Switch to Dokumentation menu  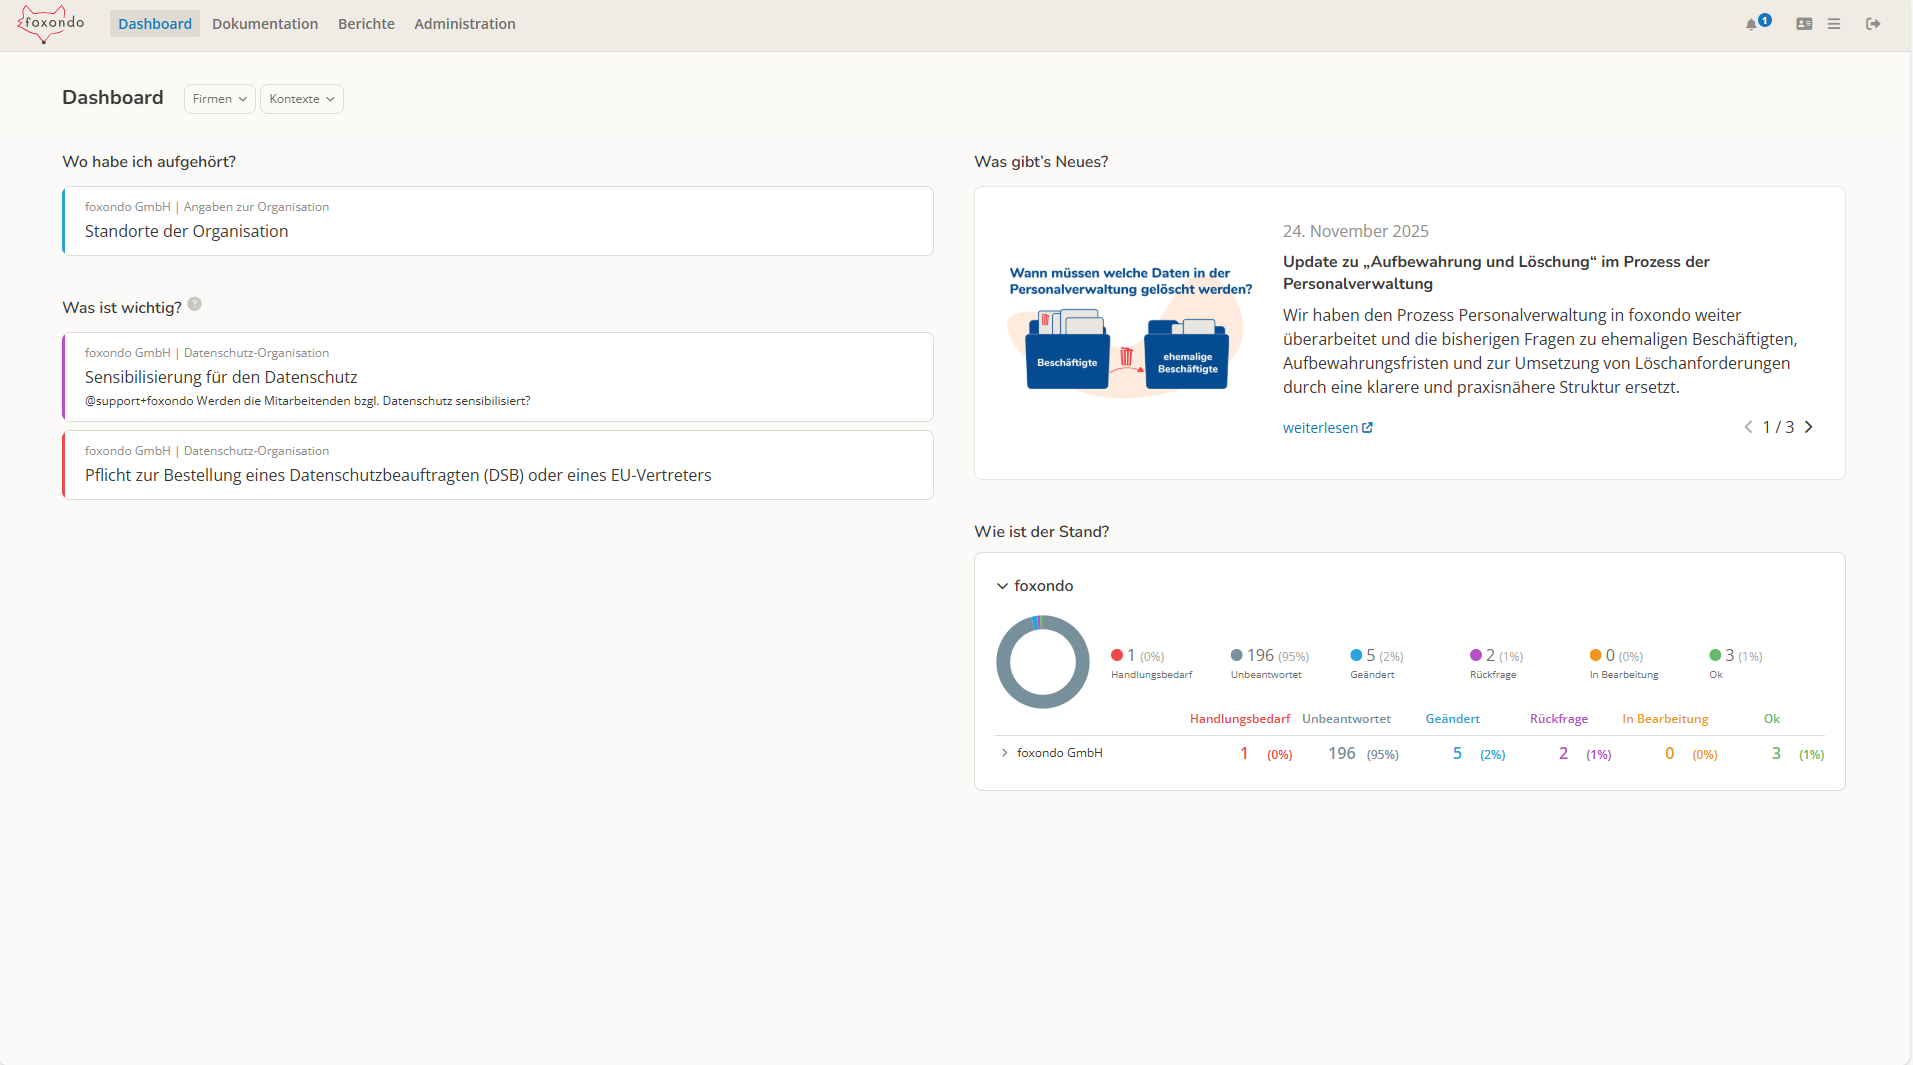pyautogui.click(x=265, y=24)
